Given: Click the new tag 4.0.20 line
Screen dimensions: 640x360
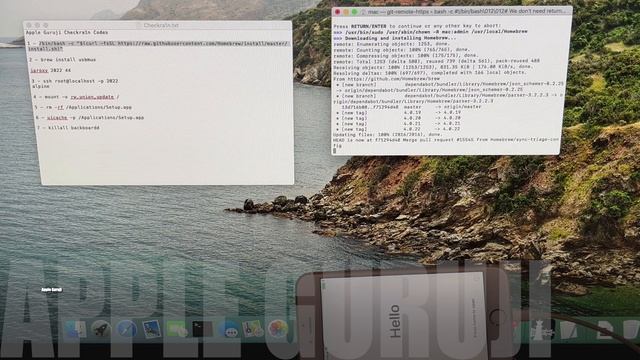Looking at the screenshot, I should click(398, 118).
